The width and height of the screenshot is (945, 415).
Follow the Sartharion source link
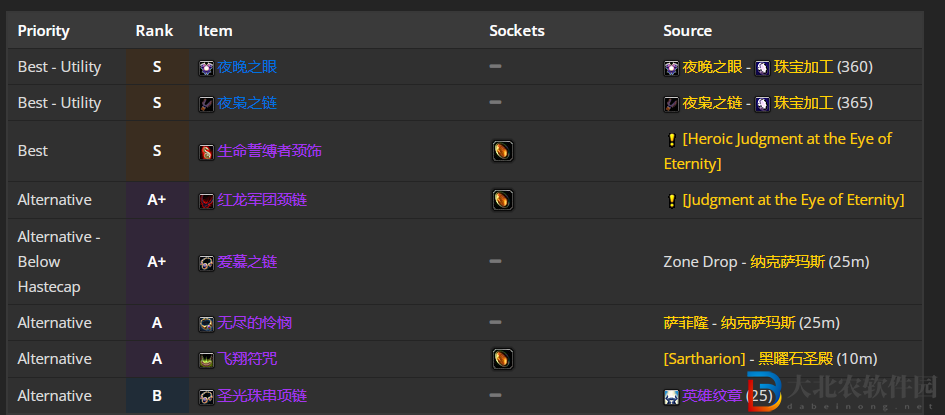(705, 359)
